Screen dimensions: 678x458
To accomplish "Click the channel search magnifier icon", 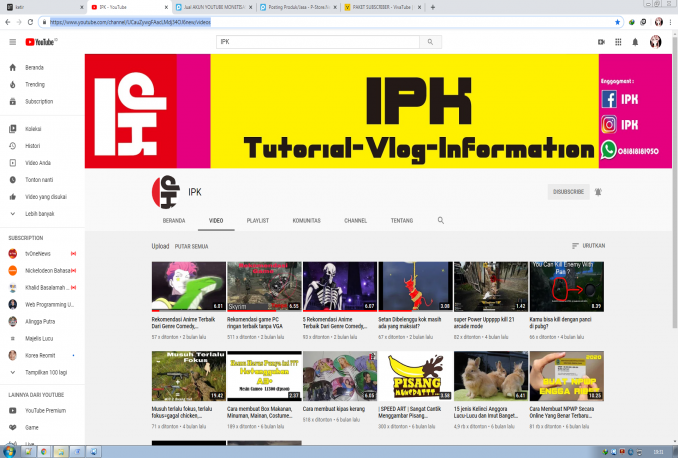I will [440, 219].
